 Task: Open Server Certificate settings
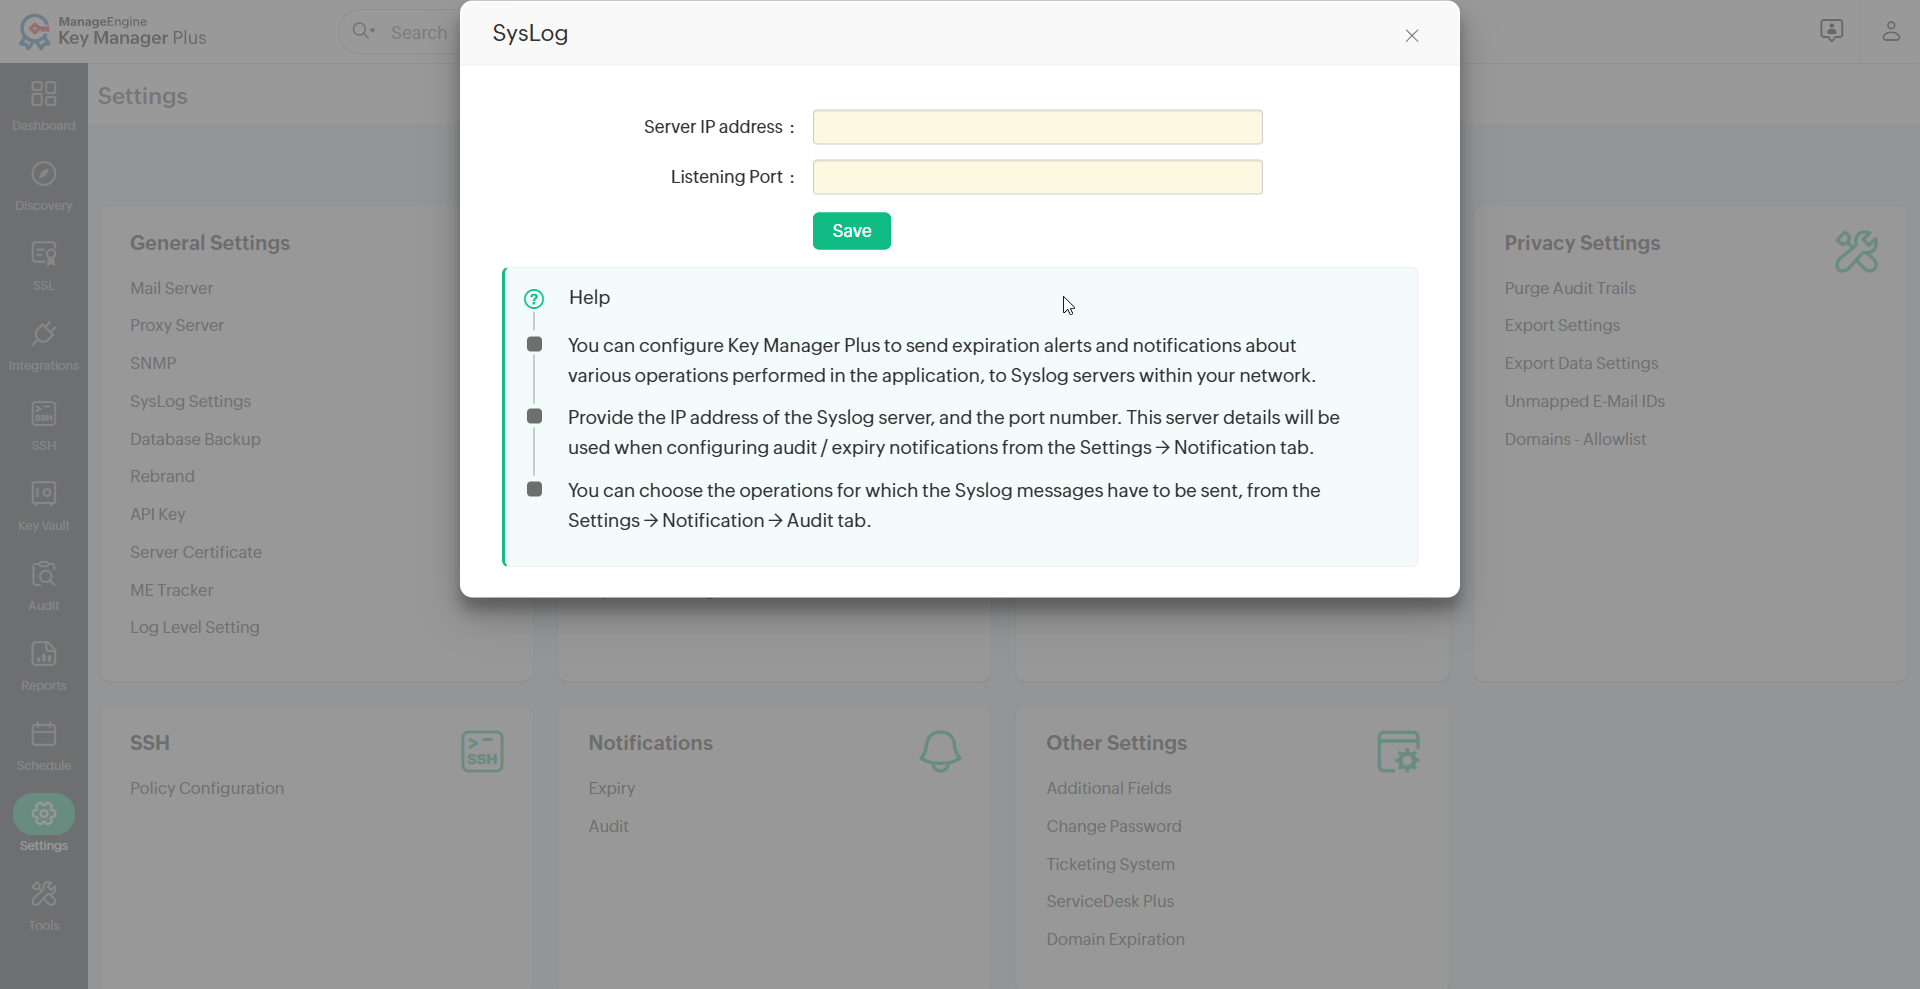[x=196, y=552]
